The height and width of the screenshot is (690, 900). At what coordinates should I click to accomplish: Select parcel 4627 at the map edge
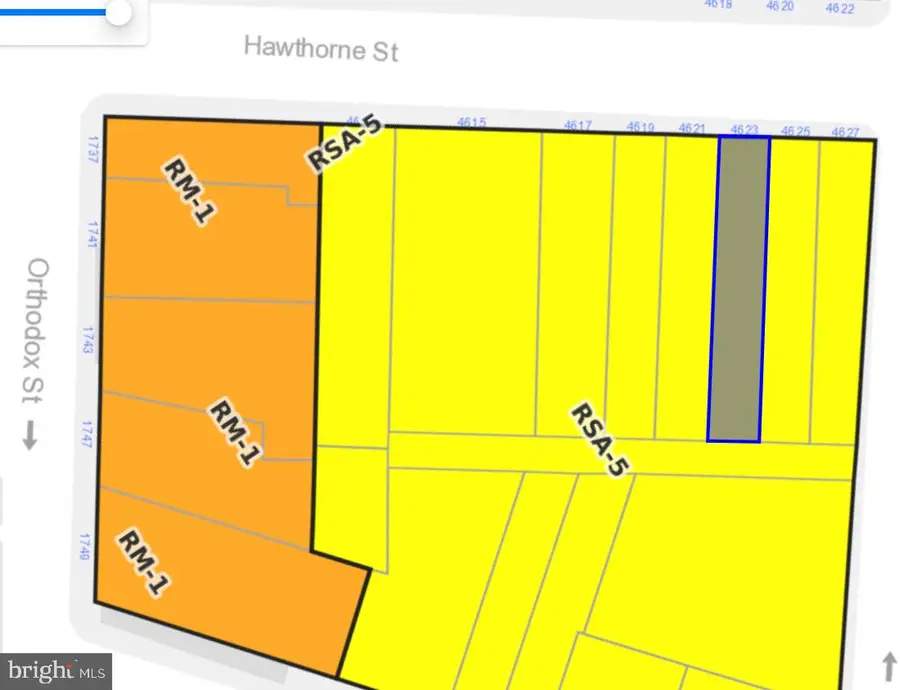pyautogui.click(x=843, y=130)
